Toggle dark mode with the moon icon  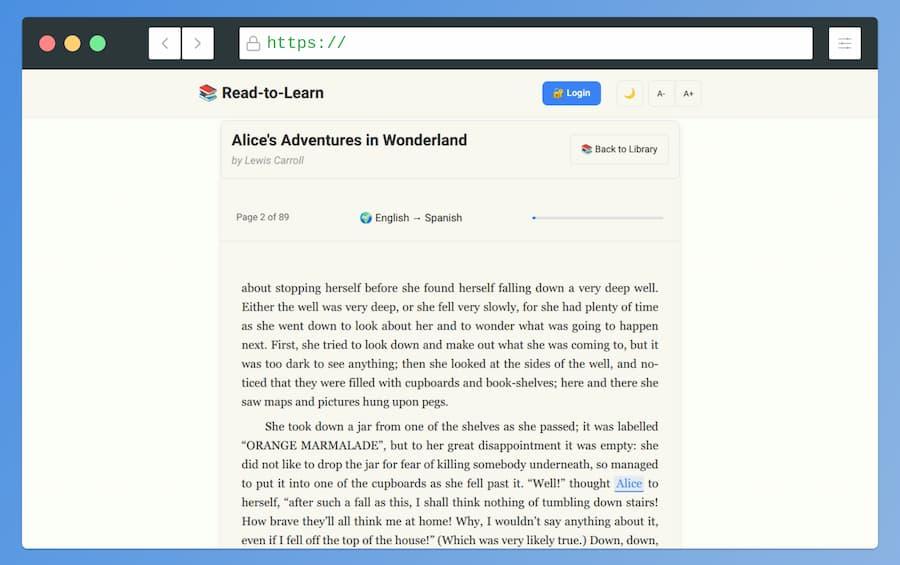pyautogui.click(x=629, y=94)
